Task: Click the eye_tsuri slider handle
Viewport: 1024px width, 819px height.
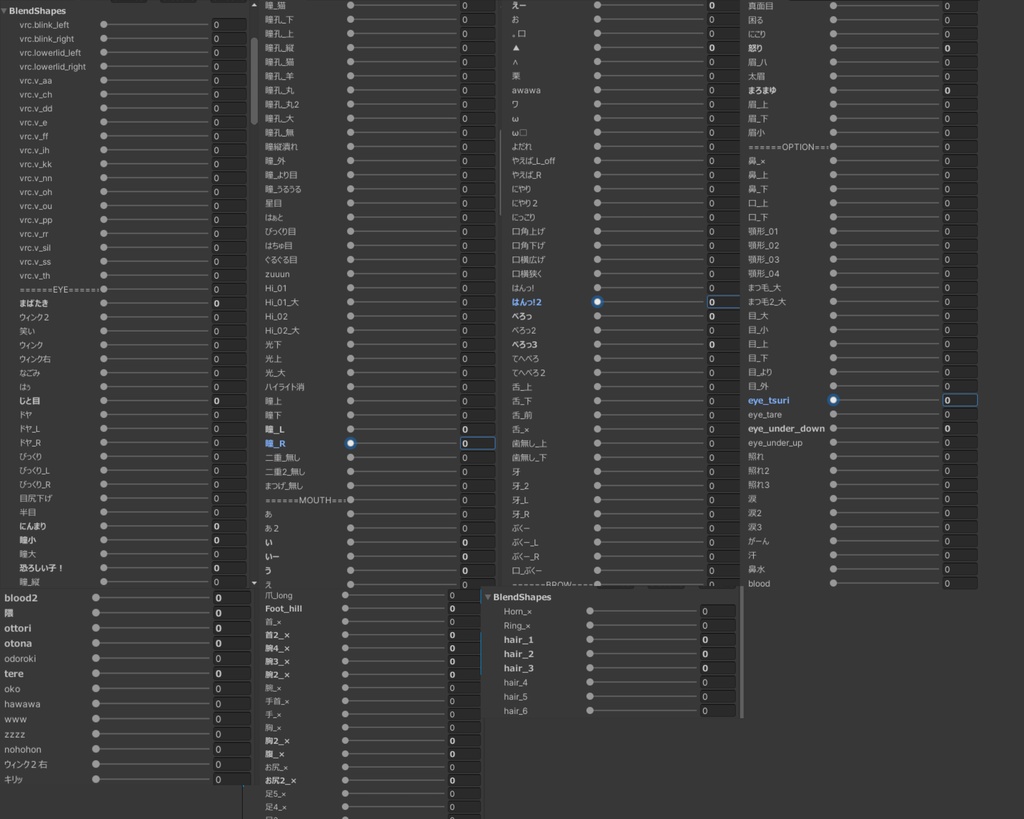Action: pos(833,400)
